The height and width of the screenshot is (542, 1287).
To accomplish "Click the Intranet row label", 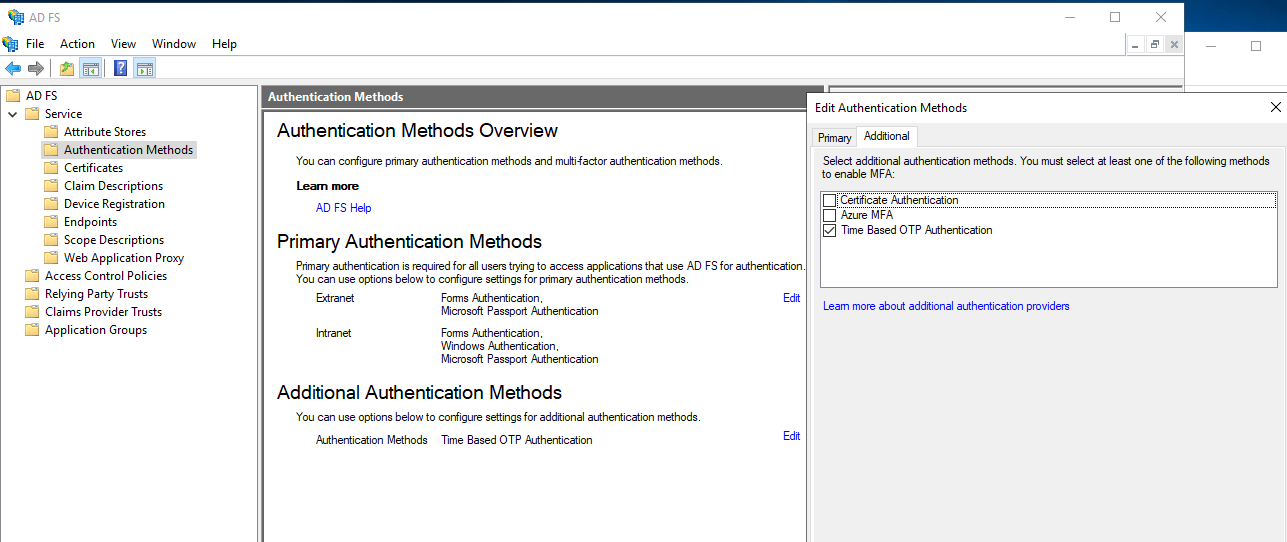I will pos(334,333).
